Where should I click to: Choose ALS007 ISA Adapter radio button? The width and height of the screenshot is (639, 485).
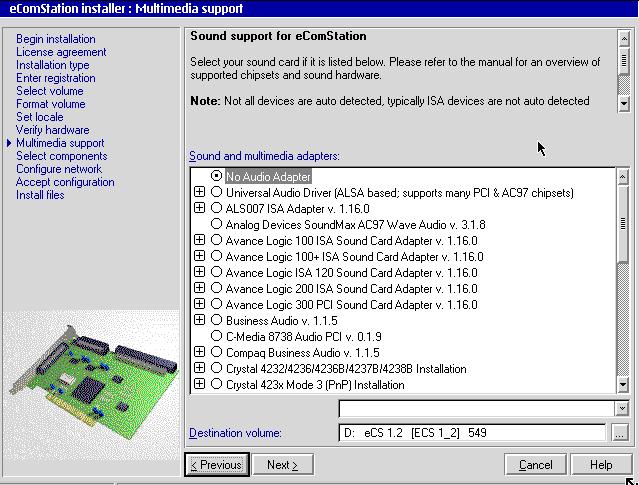(x=216, y=208)
